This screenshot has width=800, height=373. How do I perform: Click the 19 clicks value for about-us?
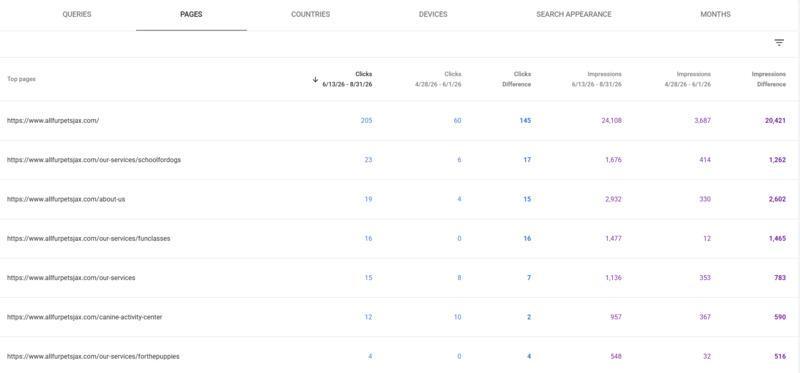pyautogui.click(x=368, y=199)
